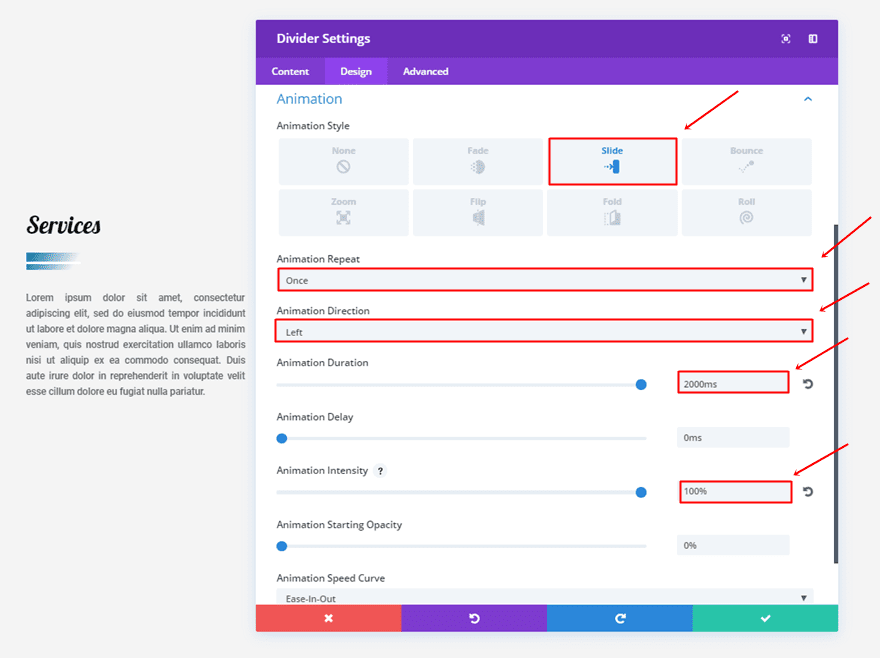
Task: Select the Flip animation style
Action: point(477,212)
